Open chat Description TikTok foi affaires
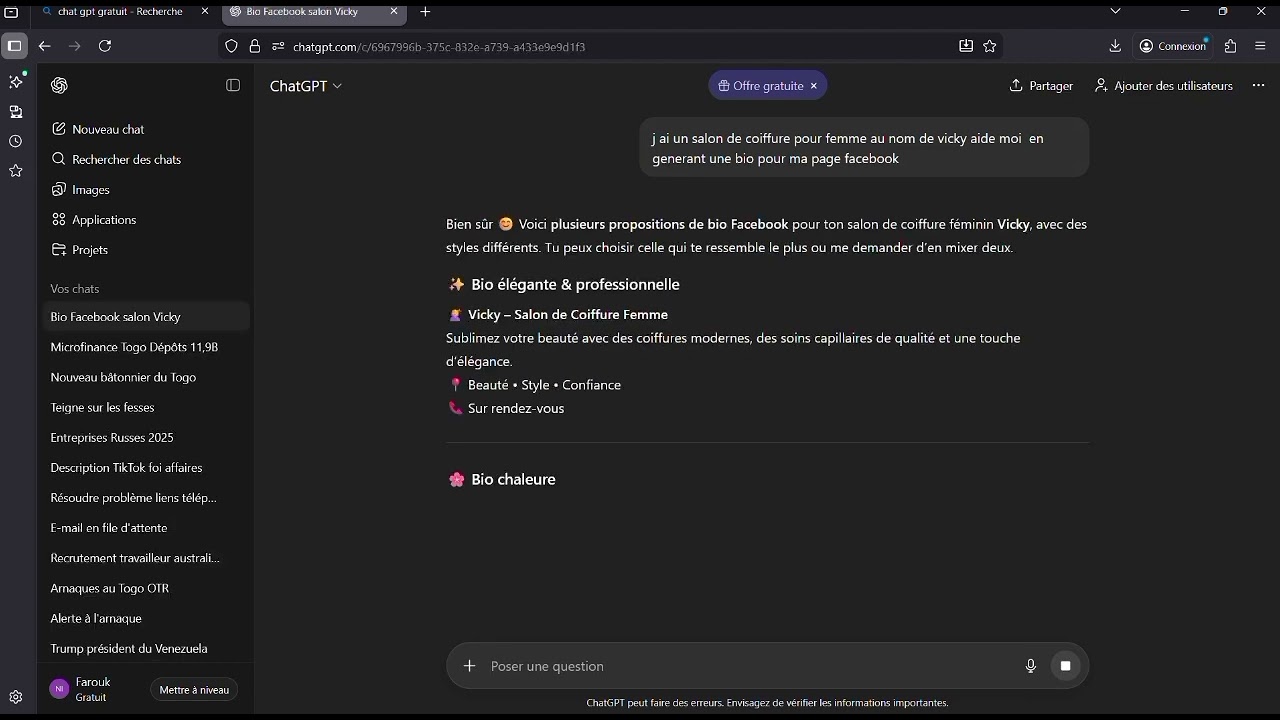 click(x=145, y=467)
